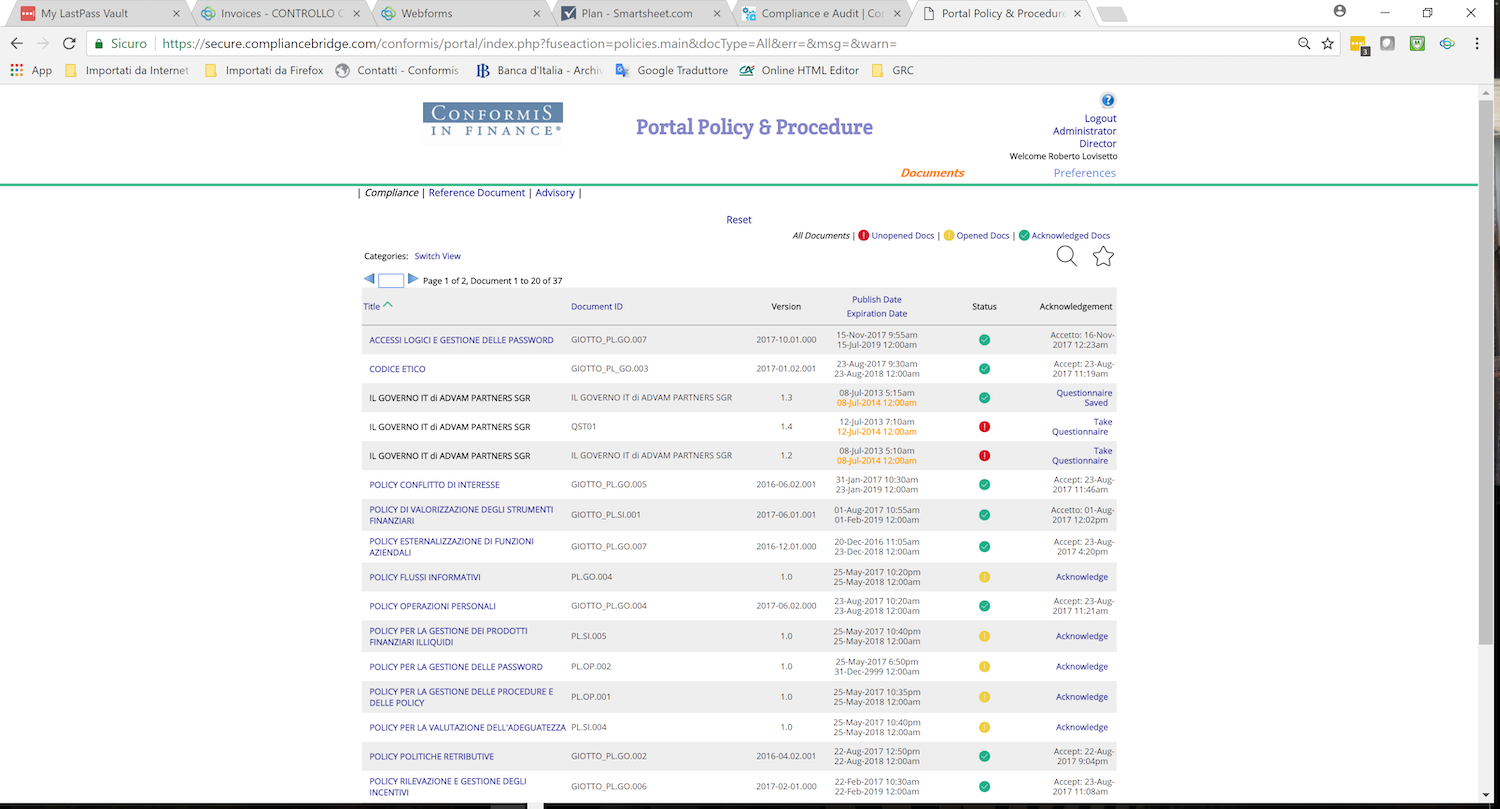Open the LastPass extension icon in the toolbar
The image size is (1500, 809).
[1358, 44]
